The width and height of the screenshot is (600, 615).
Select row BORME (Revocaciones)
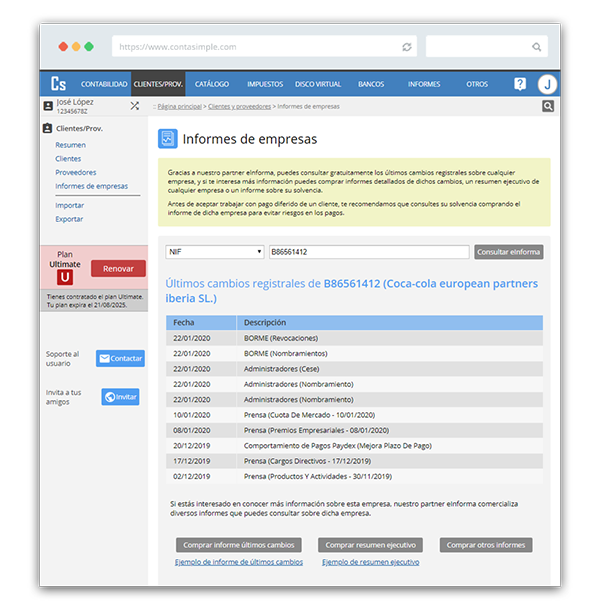[355, 338]
